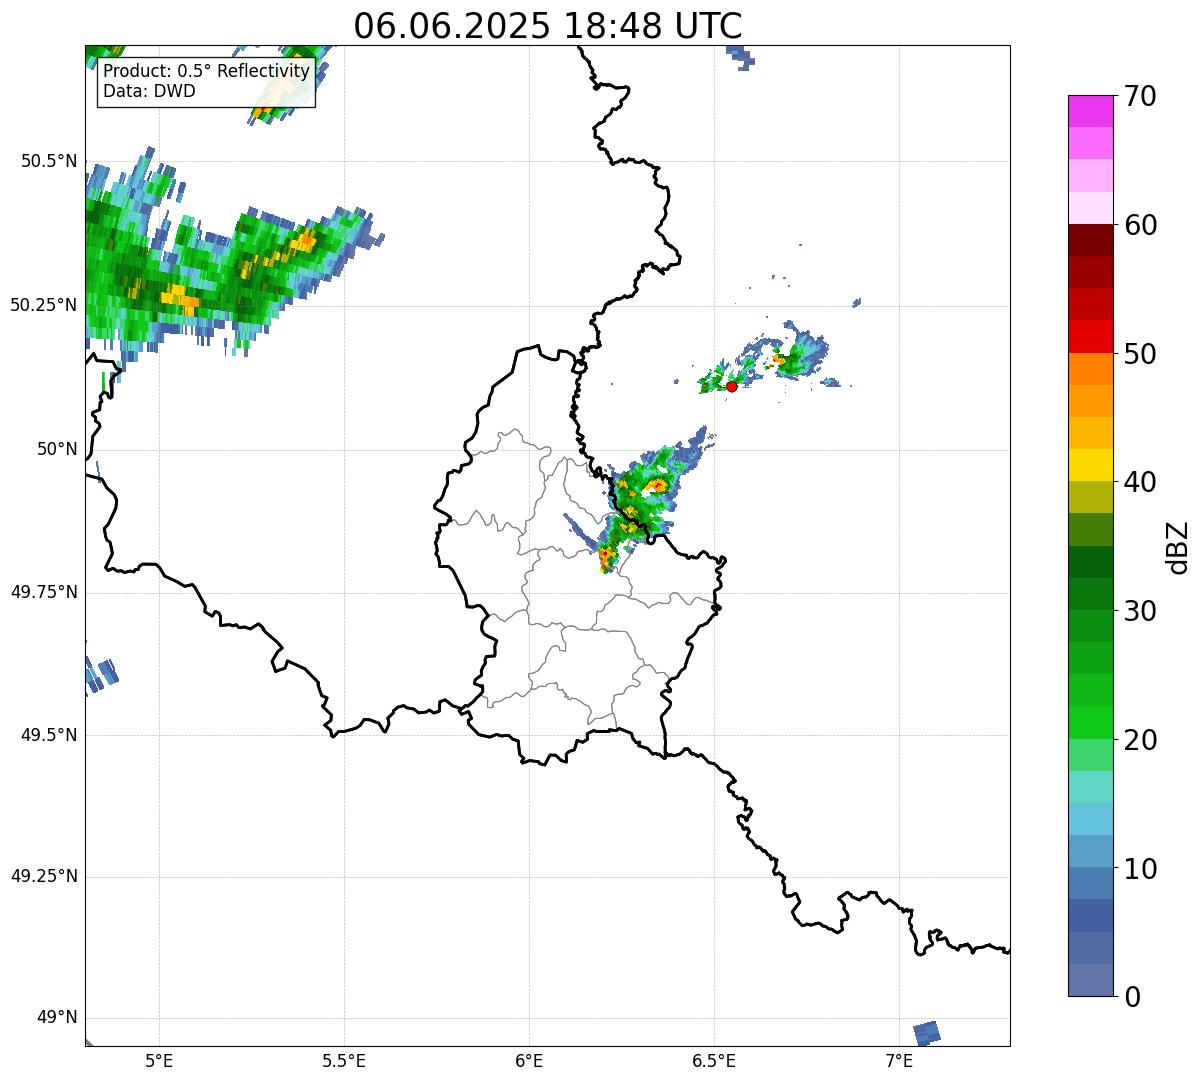This screenshot has width=1202, height=1081.
Task: Click the dark maroon swatch just below 60
Action: coord(1091,240)
